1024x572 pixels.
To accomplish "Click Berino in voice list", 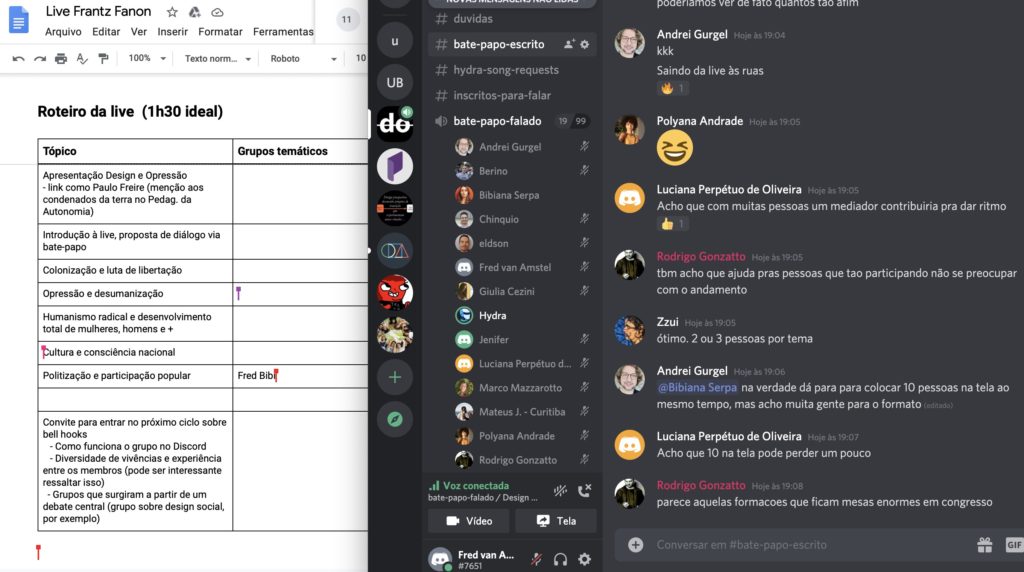I will 522,171.
